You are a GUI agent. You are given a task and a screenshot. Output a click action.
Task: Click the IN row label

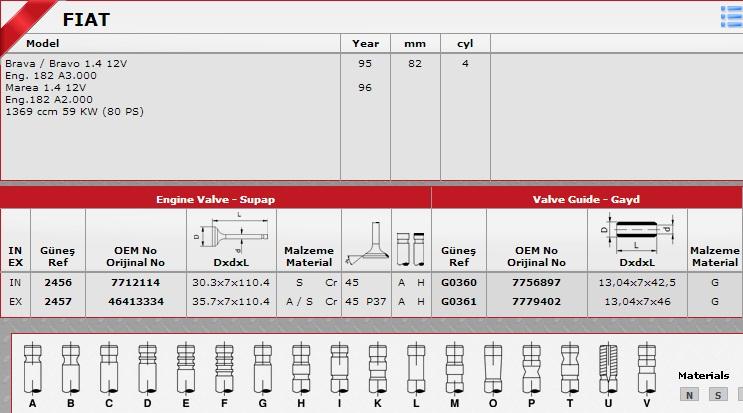[x=15, y=283]
